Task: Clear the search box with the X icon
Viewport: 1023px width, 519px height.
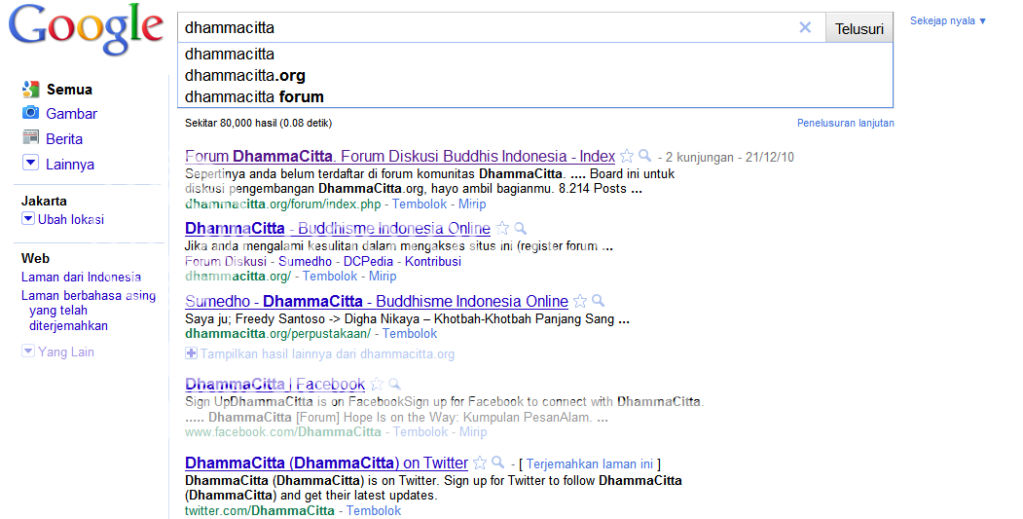Action: click(x=805, y=28)
